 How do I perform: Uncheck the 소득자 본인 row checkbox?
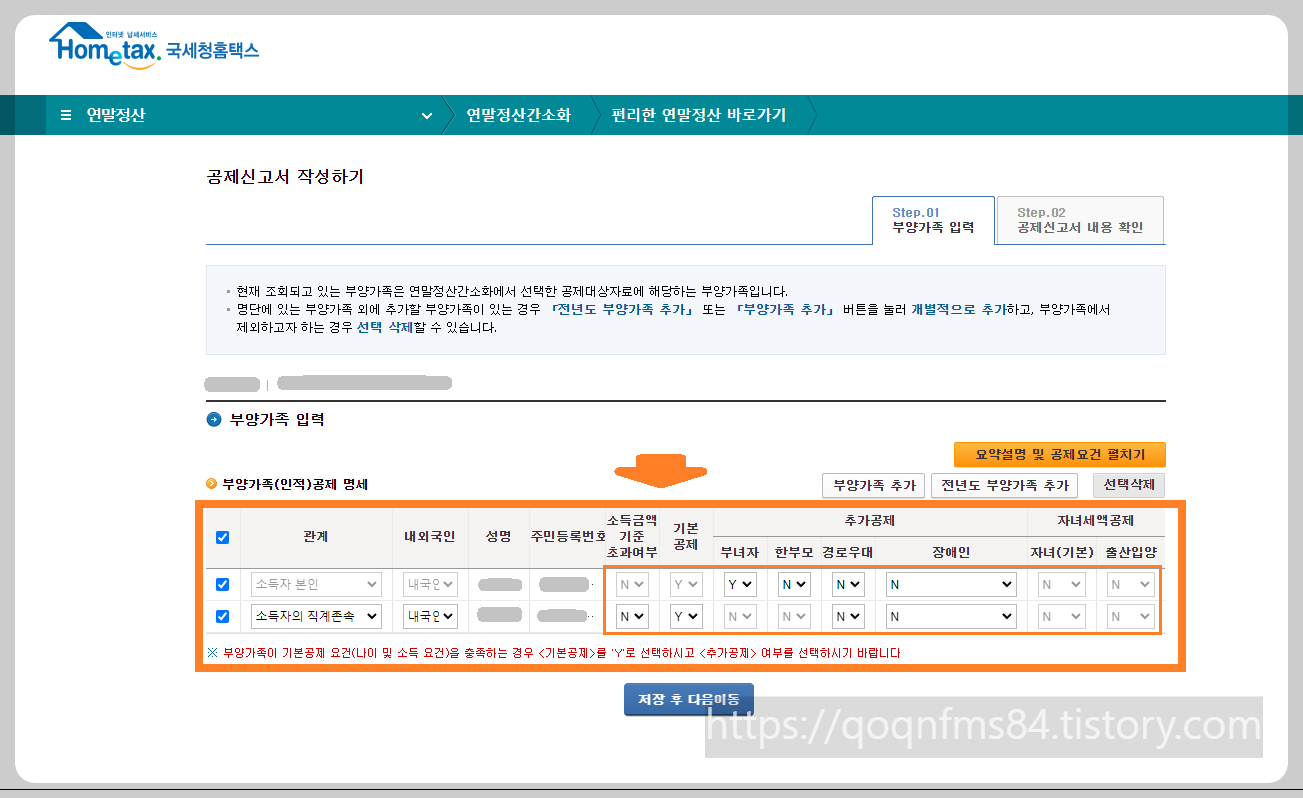(x=222, y=584)
